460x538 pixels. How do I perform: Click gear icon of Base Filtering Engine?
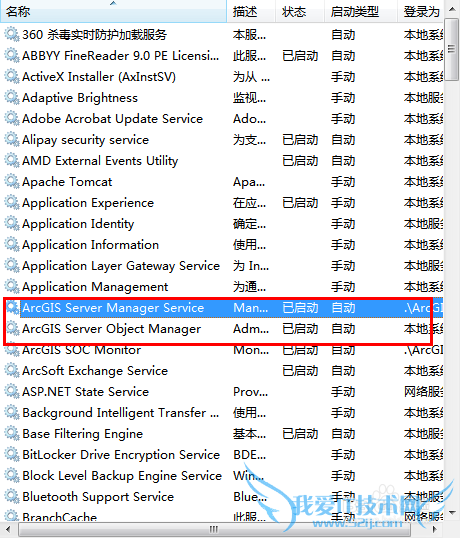[12, 433]
